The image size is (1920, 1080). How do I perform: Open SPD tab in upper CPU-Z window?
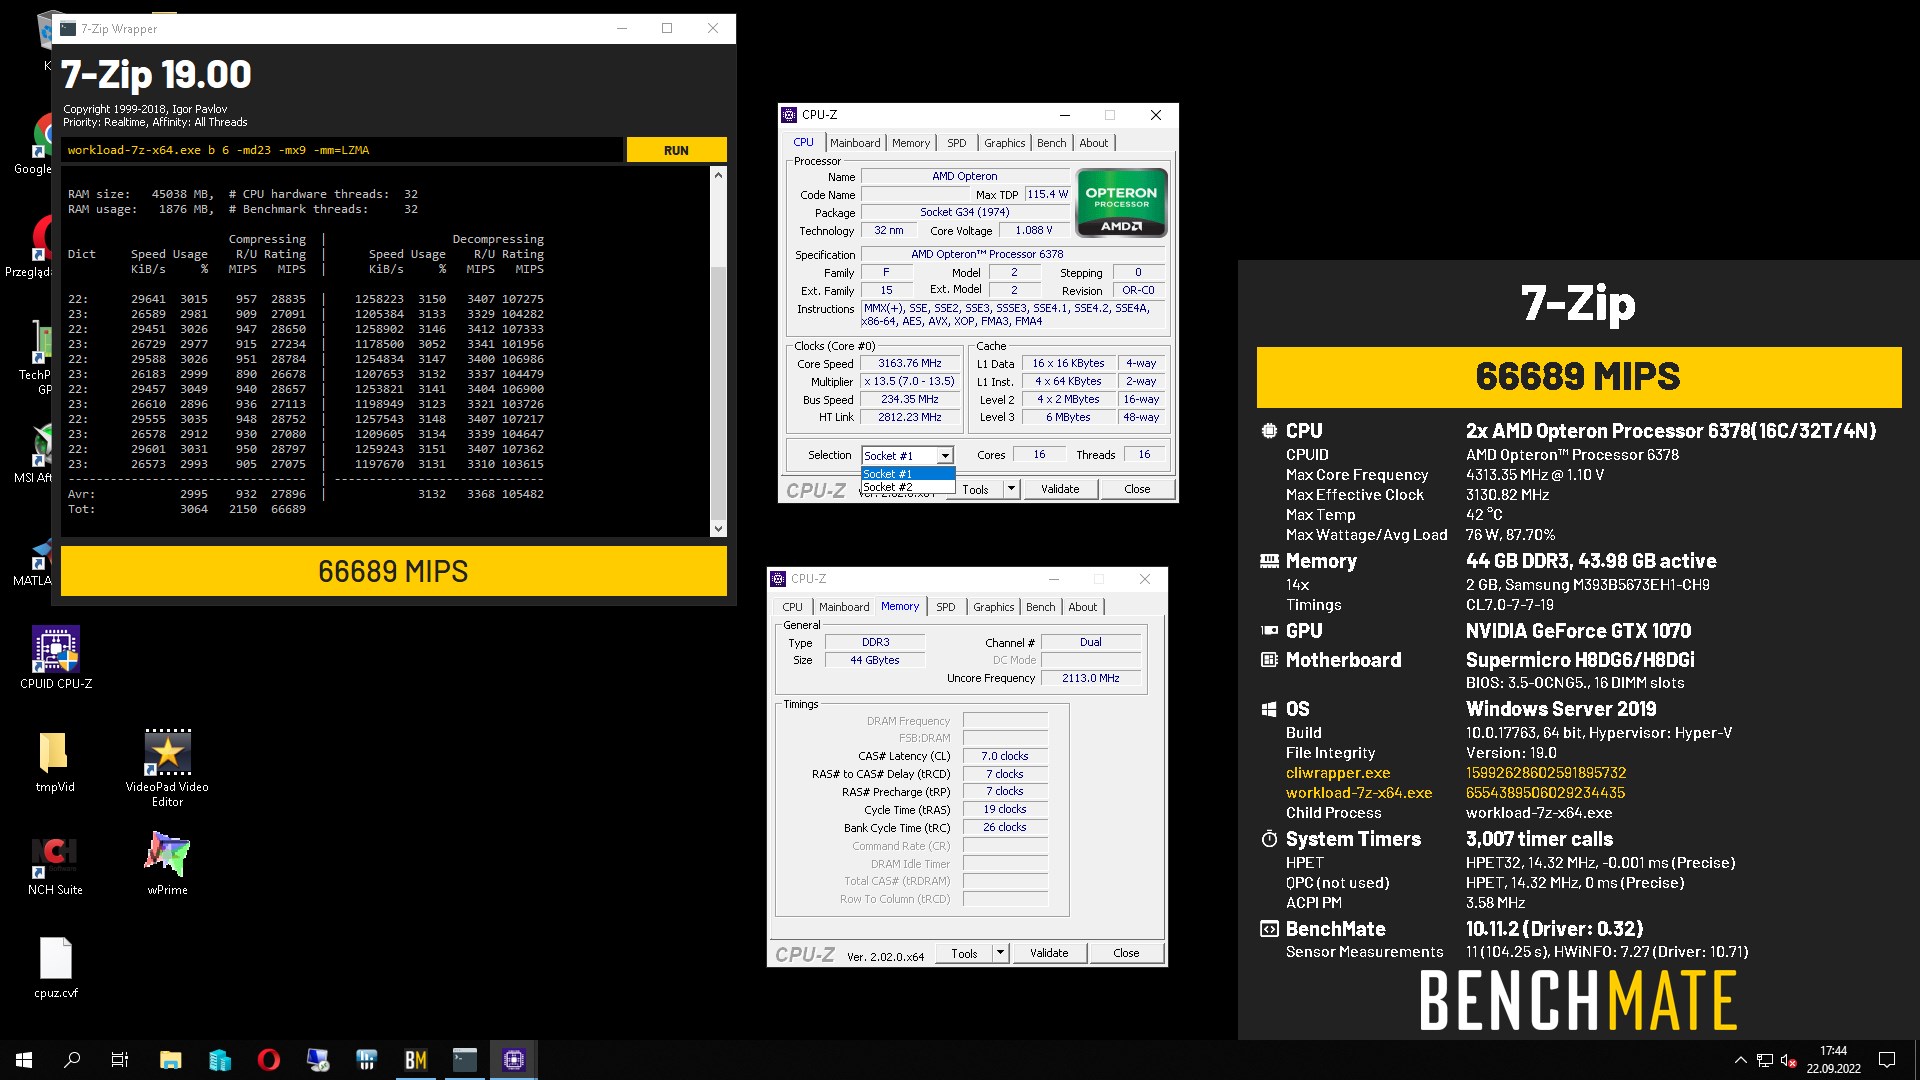click(x=957, y=143)
